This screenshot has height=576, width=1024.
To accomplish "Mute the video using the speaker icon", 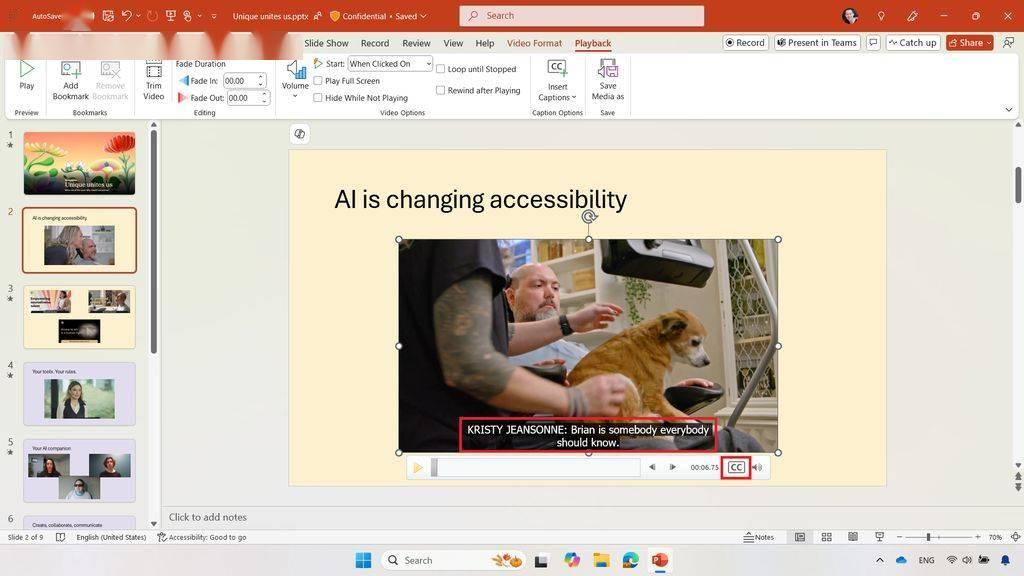I will pos(758,467).
